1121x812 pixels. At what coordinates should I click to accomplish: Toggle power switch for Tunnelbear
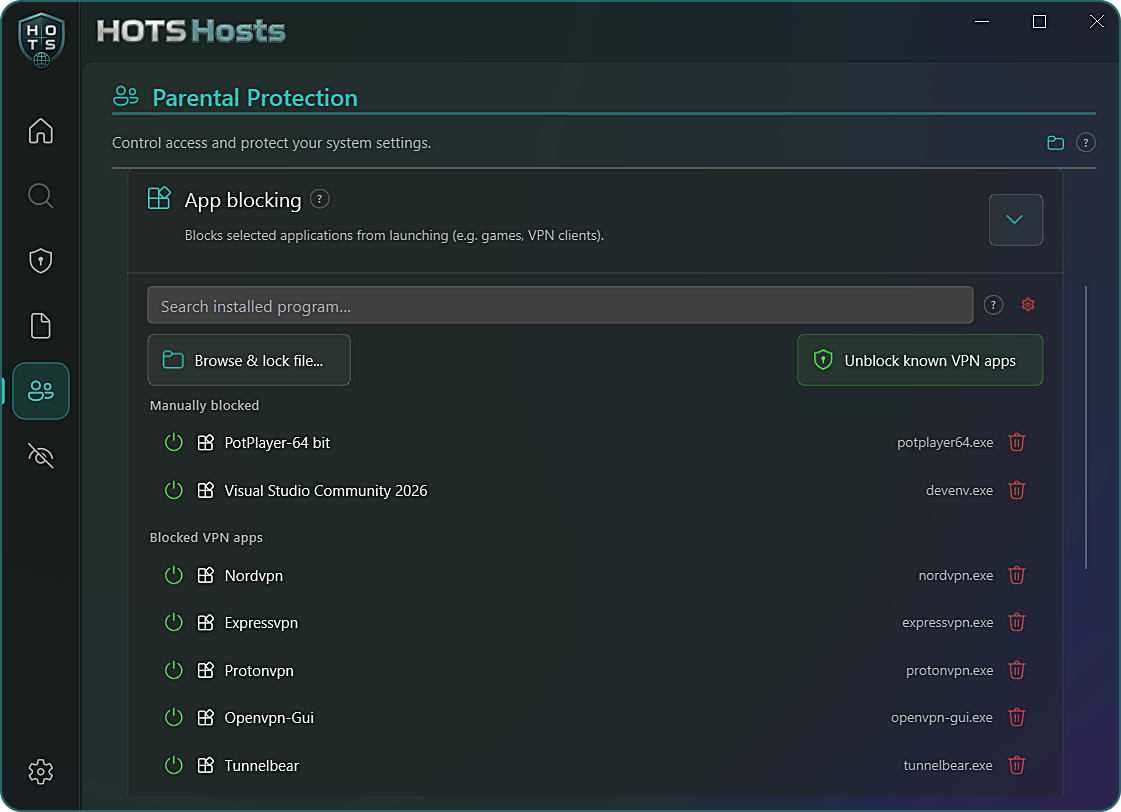coord(174,766)
